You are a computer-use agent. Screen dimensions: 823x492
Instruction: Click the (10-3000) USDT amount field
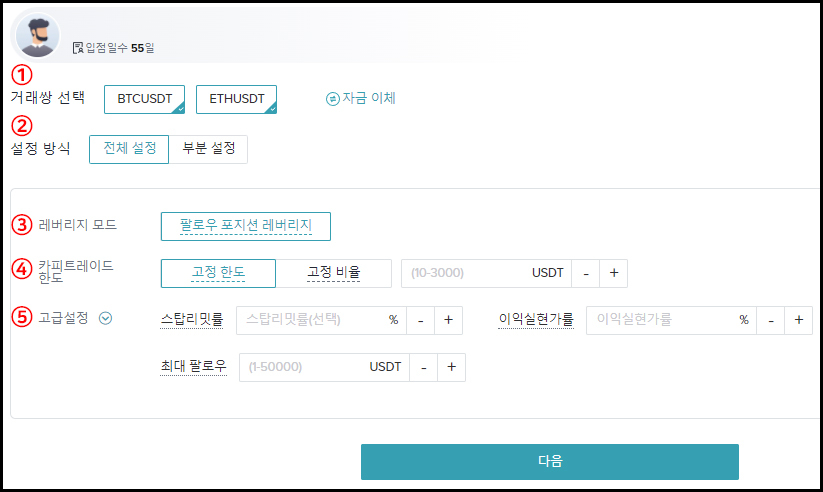(486, 273)
